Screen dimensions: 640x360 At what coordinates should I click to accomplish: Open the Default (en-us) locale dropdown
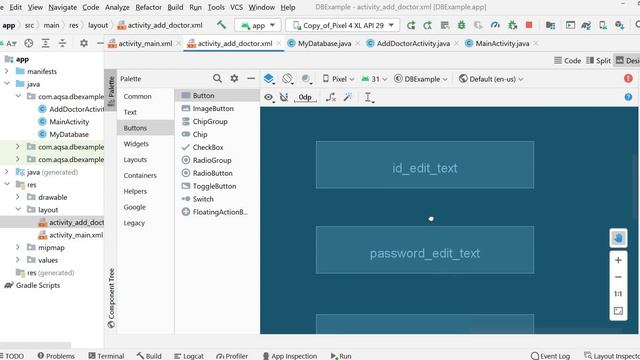[x=491, y=79]
